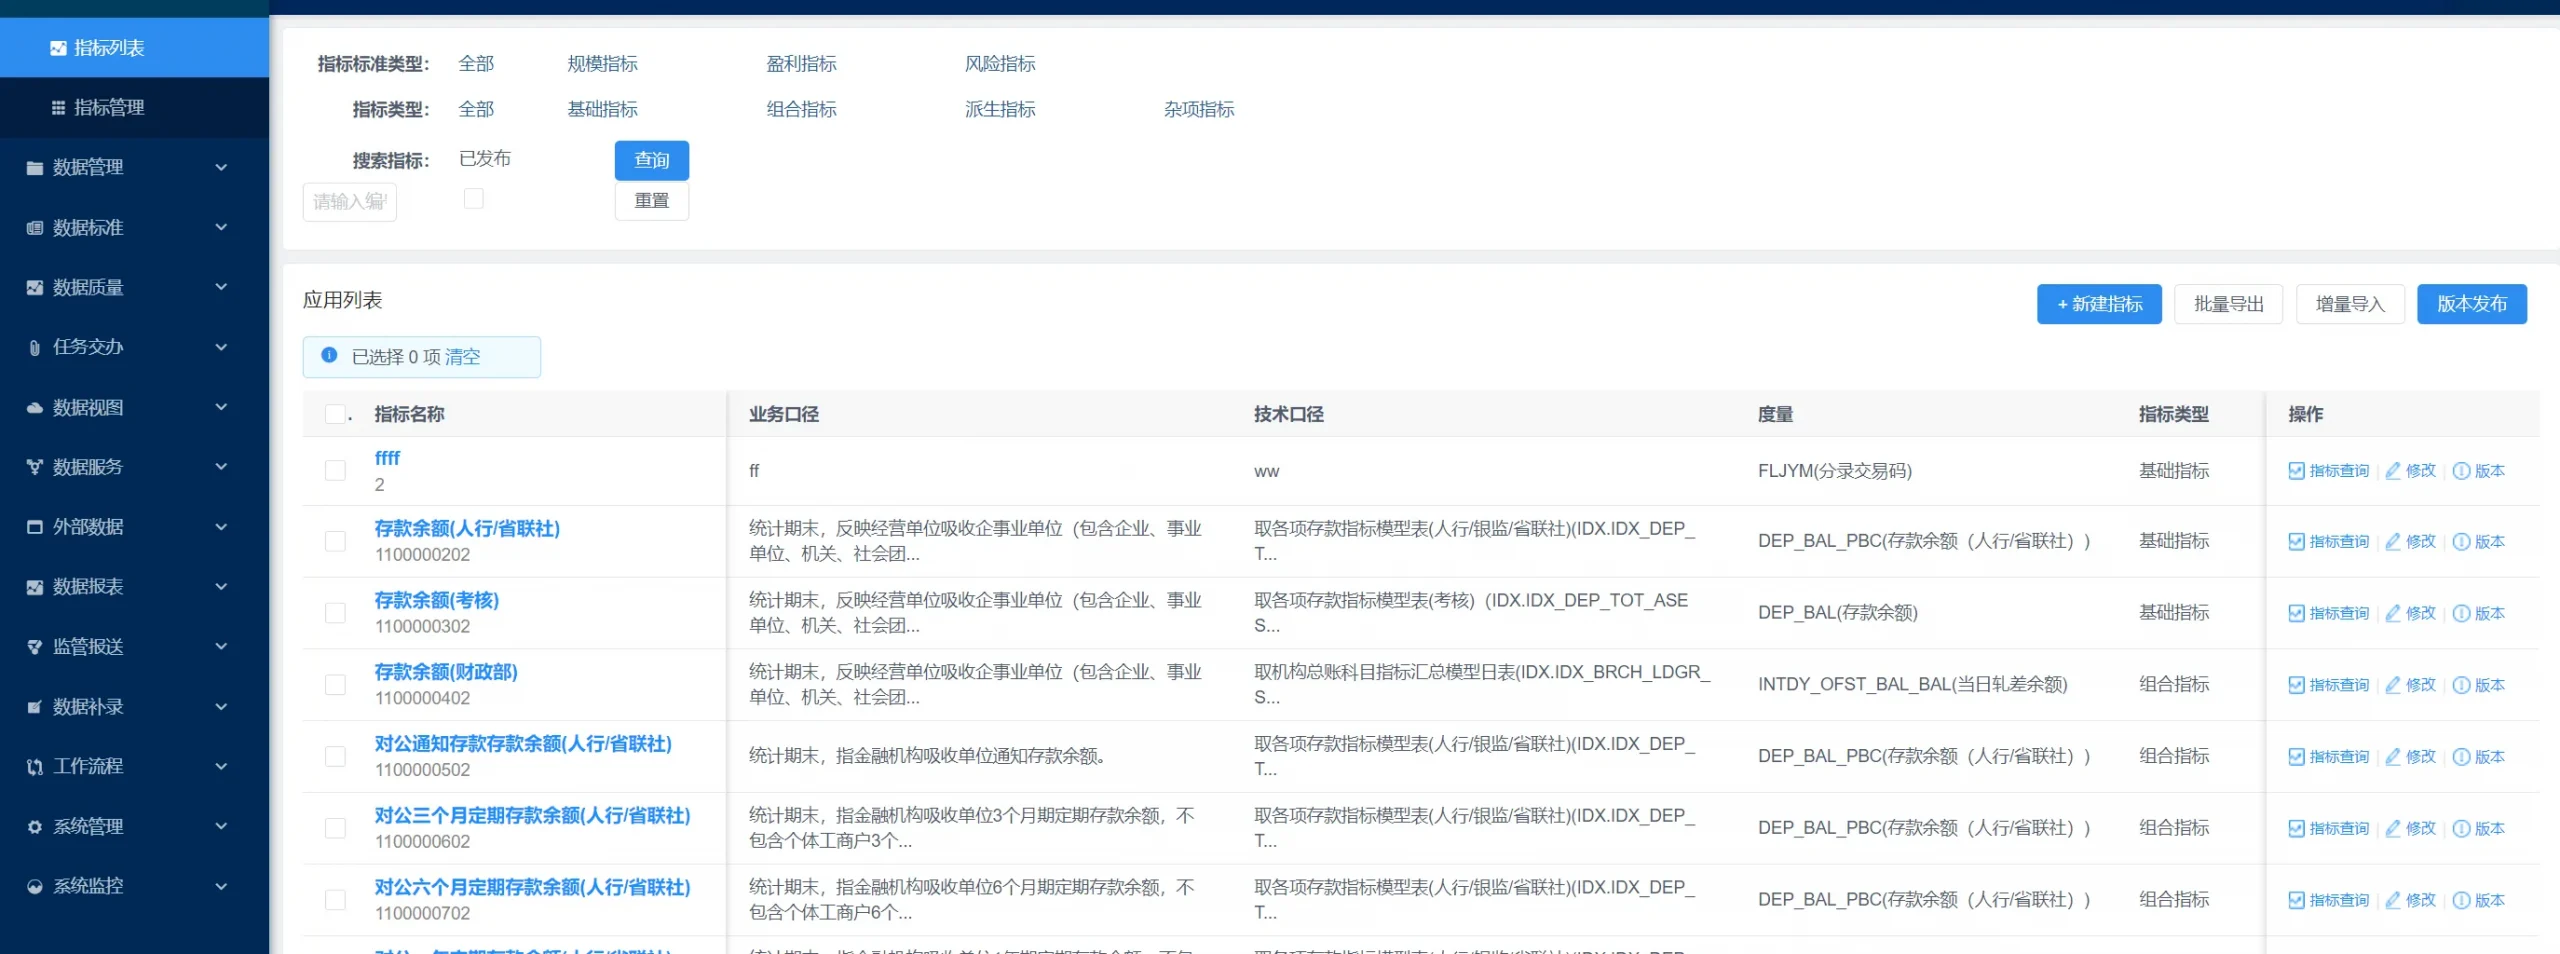Expand the 数据质量 menu arrow
This screenshot has width=2560, height=954.
click(221, 287)
